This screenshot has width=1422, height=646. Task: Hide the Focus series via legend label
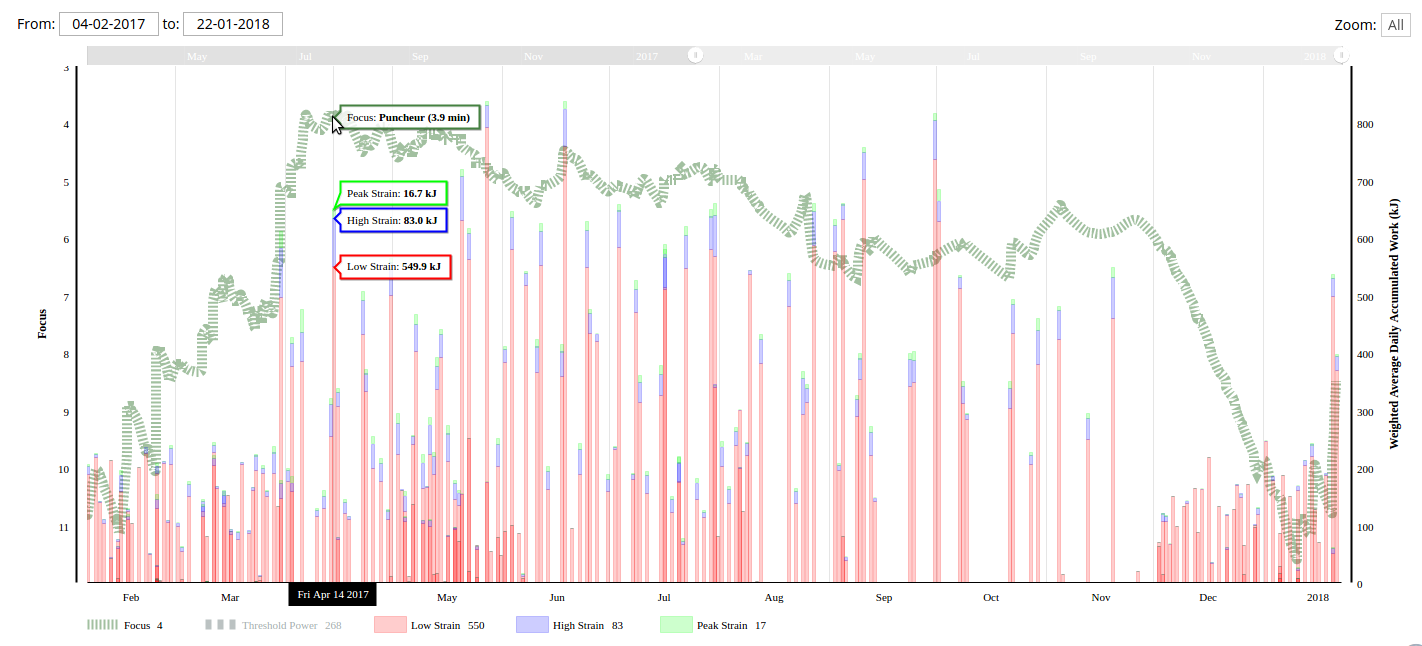pyautogui.click(x=137, y=625)
